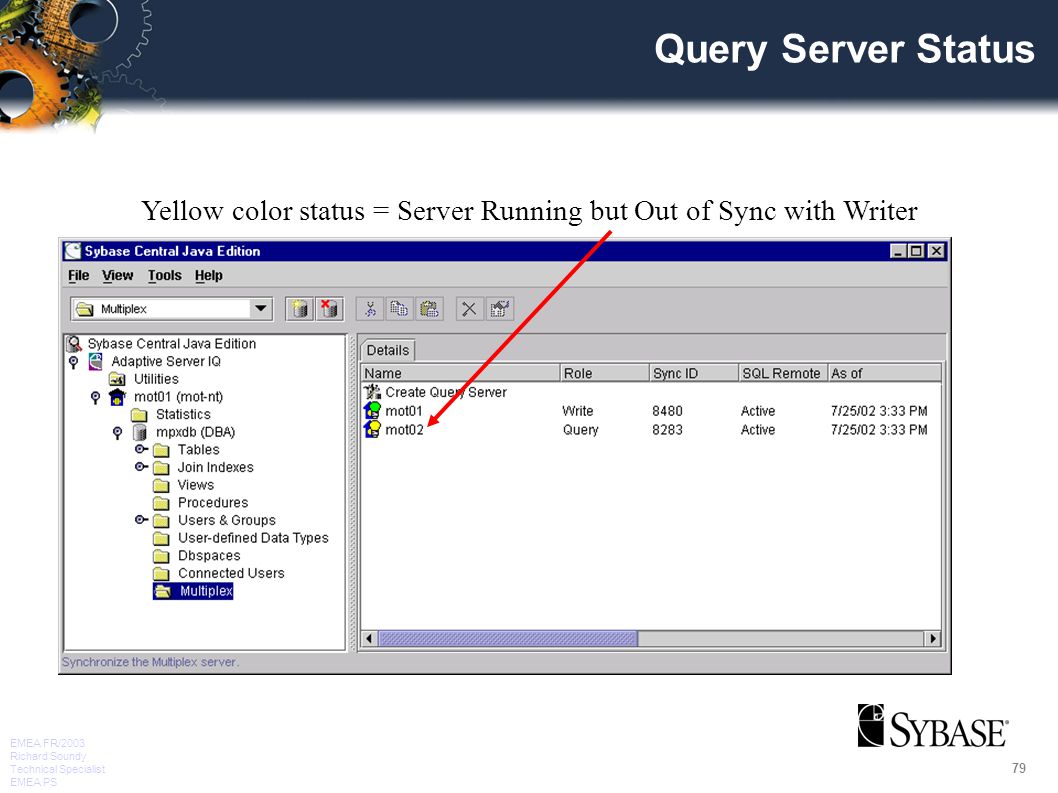Open the Multiplex location dropdown arrow
This screenshot has height=793, width=1058.
pyautogui.click(x=260, y=309)
